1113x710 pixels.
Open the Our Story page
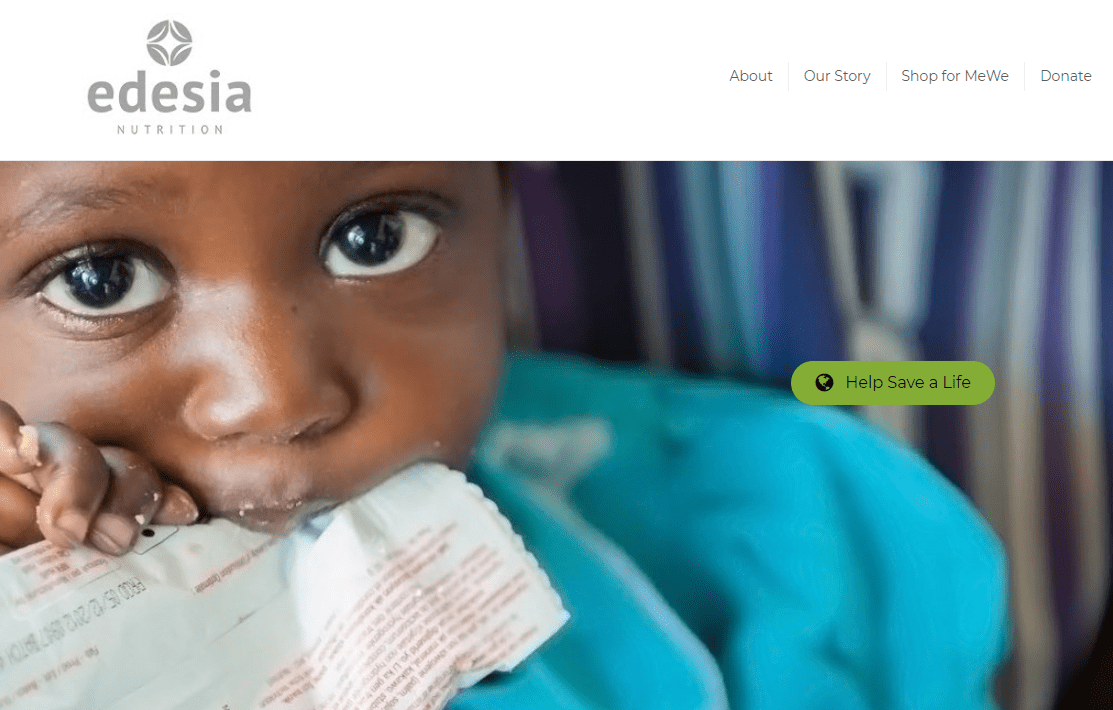point(837,76)
